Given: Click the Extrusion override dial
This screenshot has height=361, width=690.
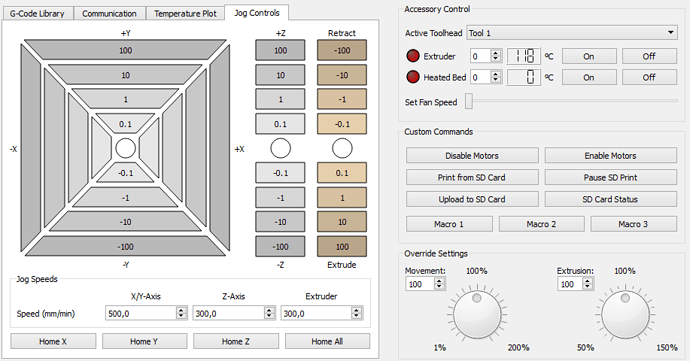Looking at the screenshot, I should [x=625, y=314].
